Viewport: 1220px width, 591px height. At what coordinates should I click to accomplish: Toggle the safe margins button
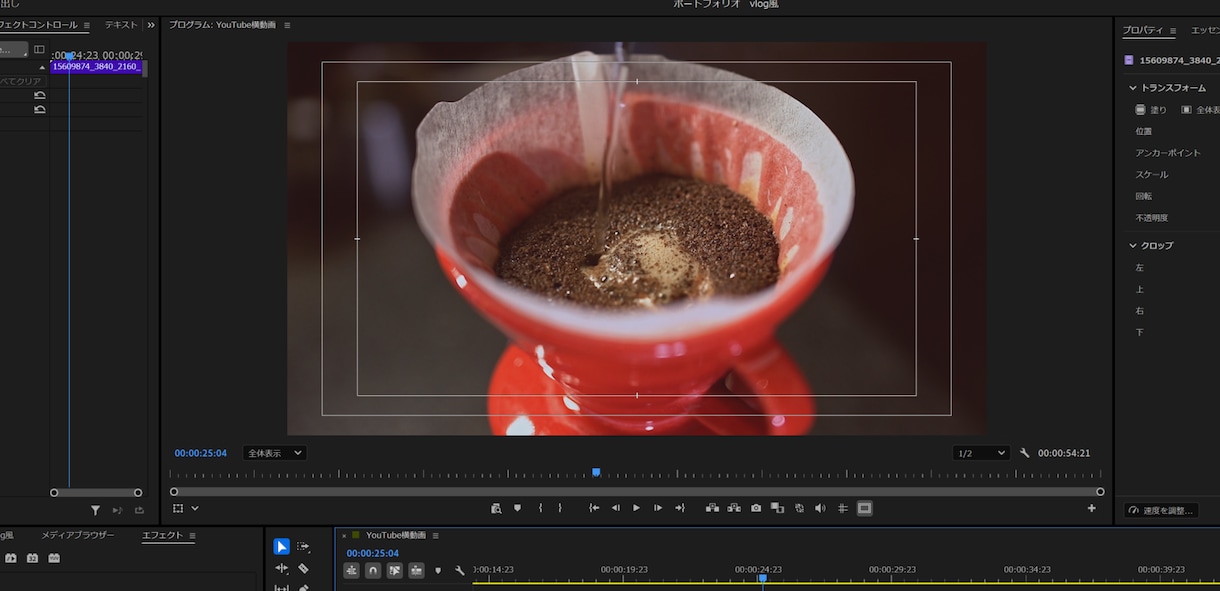tap(865, 508)
